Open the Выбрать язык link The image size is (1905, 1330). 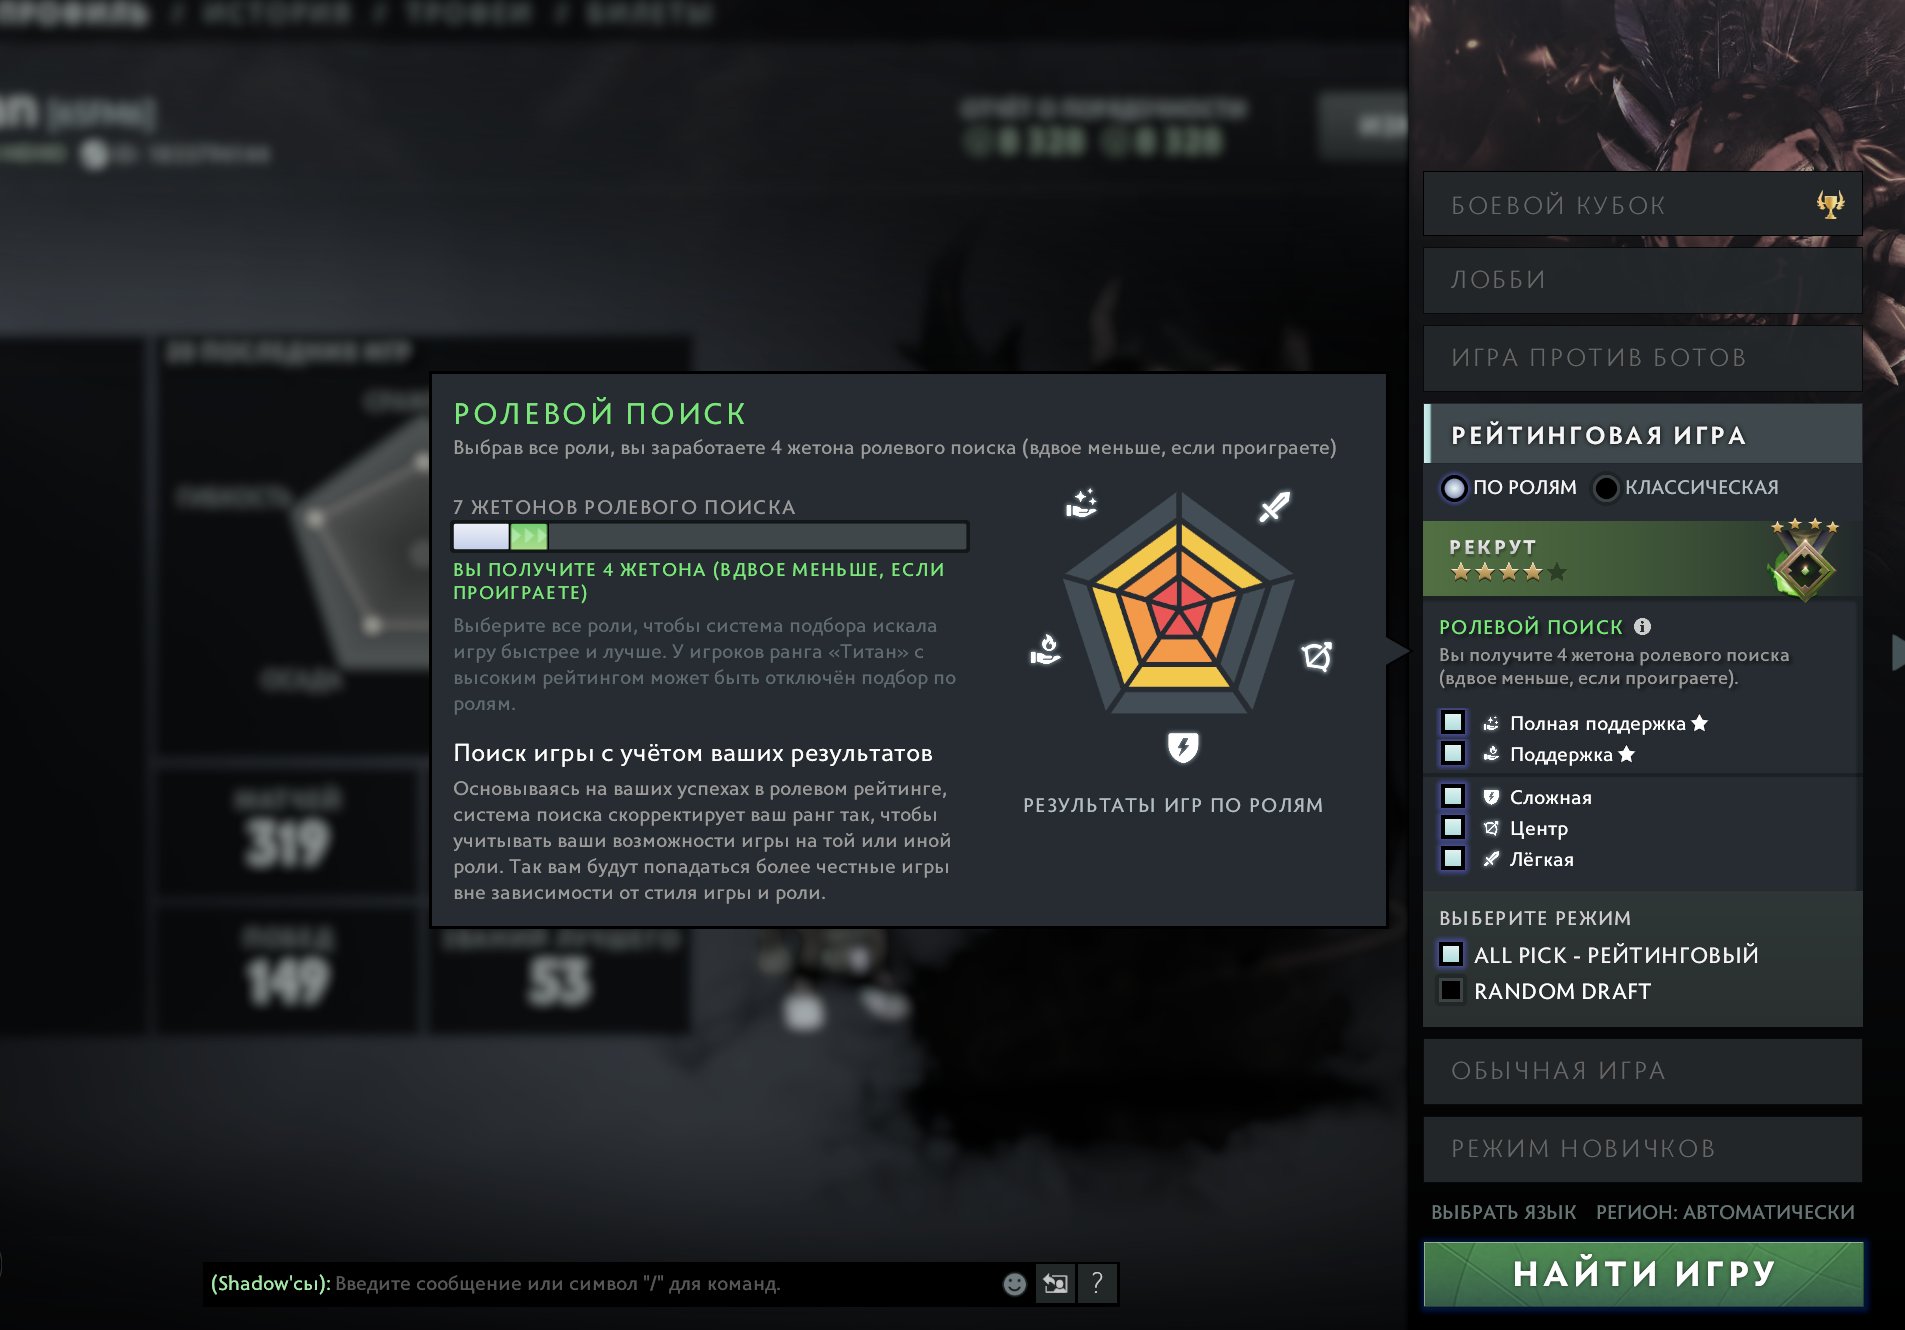pos(1503,1212)
